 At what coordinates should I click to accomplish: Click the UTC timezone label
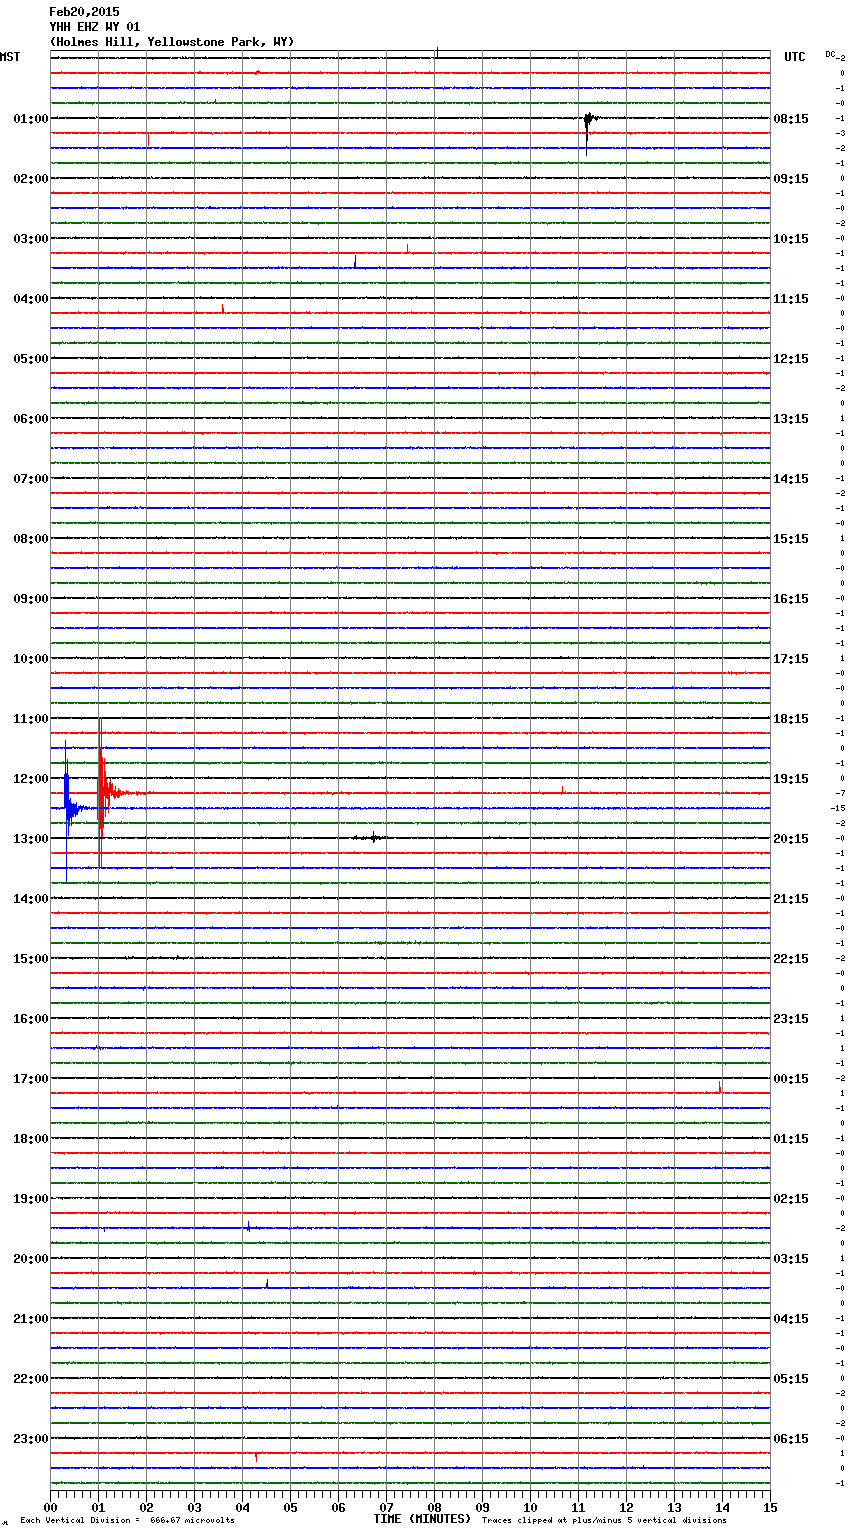point(795,57)
